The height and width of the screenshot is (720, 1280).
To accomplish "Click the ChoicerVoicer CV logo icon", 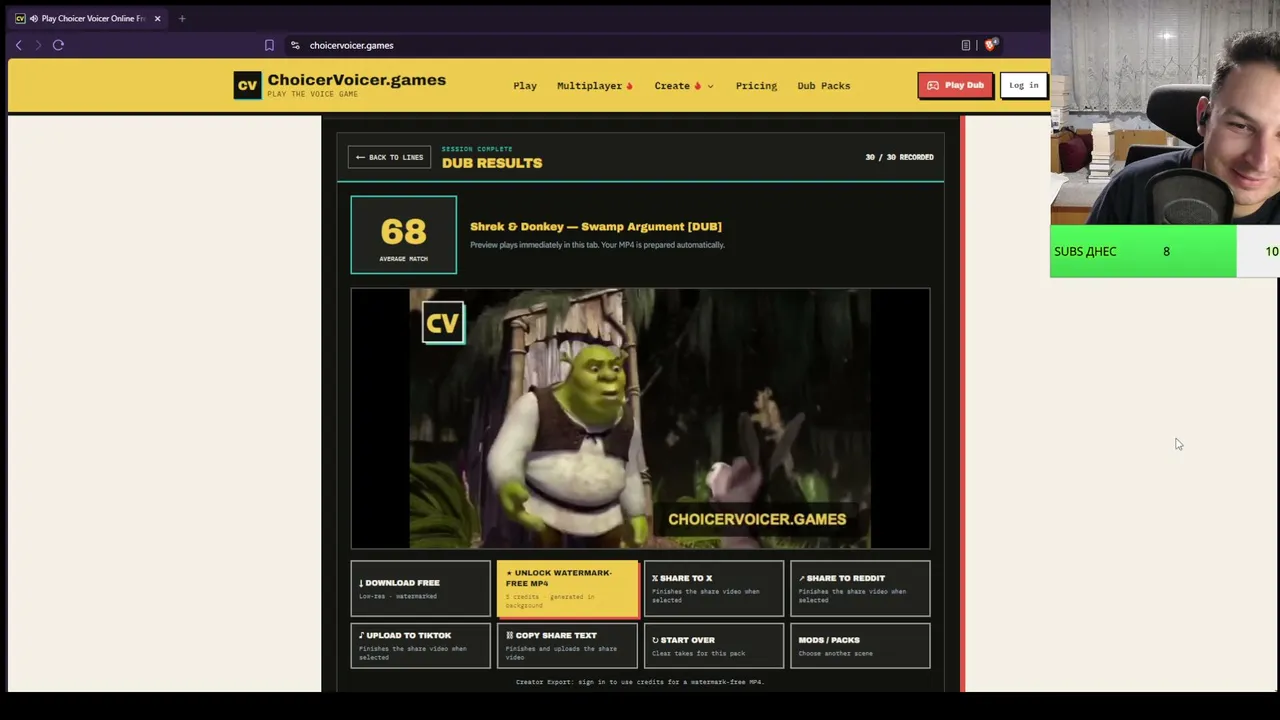I will click(247, 85).
